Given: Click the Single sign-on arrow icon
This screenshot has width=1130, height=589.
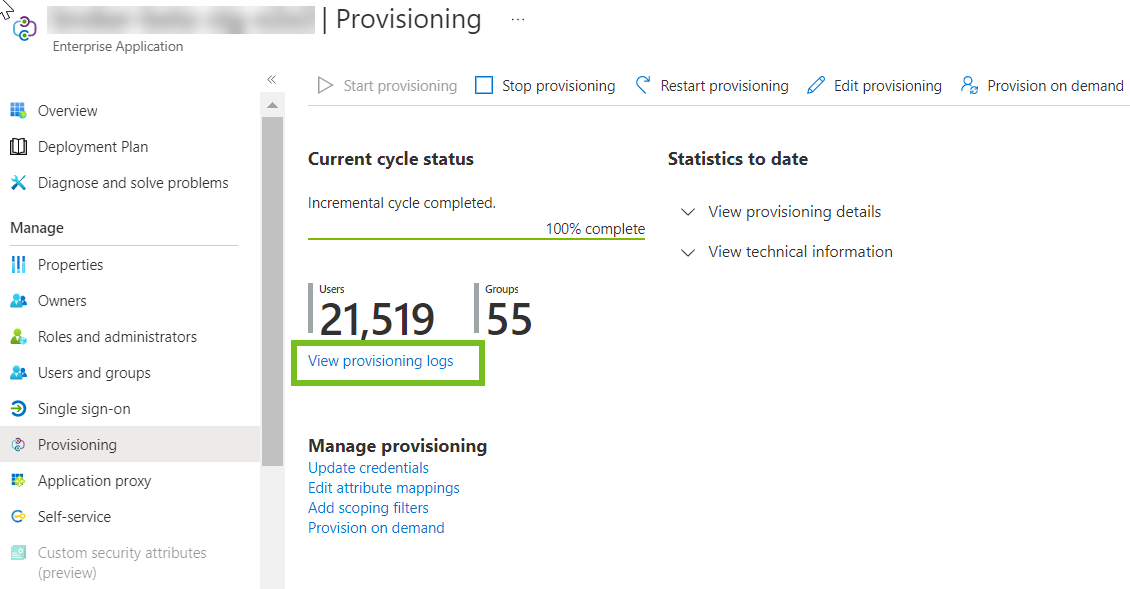Looking at the screenshot, I should [18, 409].
